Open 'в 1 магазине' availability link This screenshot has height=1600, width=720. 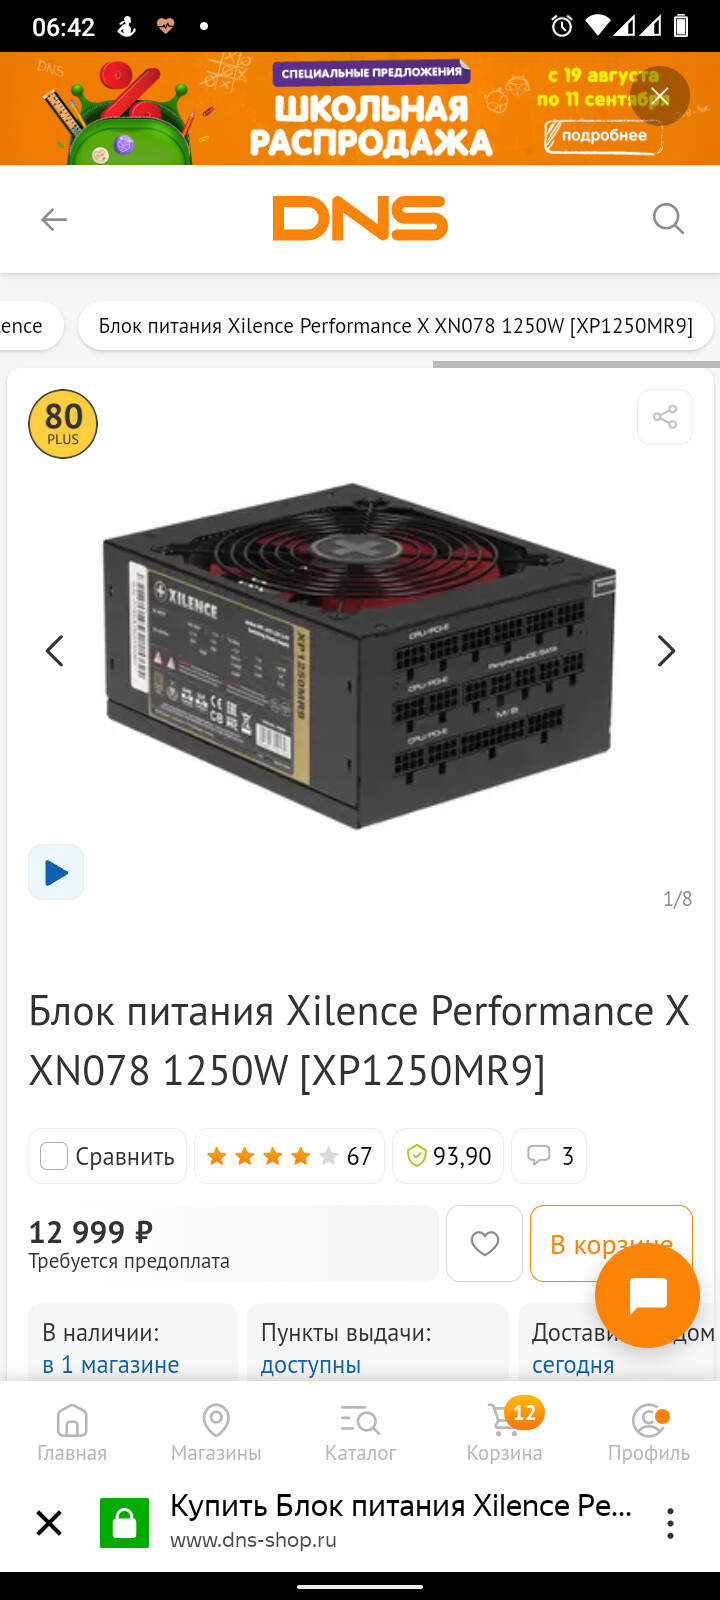[111, 1365]
